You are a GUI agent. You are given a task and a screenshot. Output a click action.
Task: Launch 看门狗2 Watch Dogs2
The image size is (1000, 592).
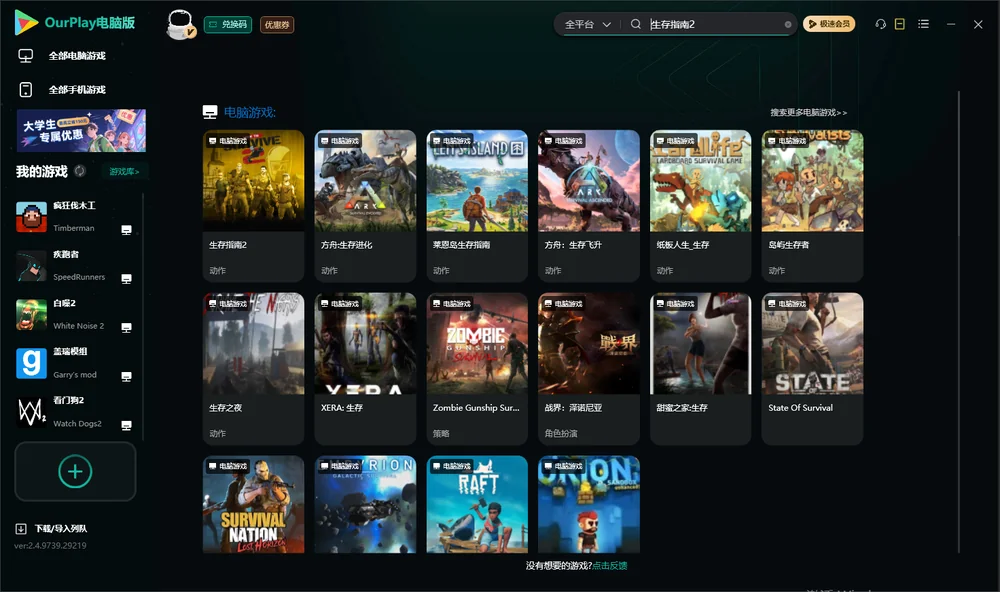click(75, 412)
